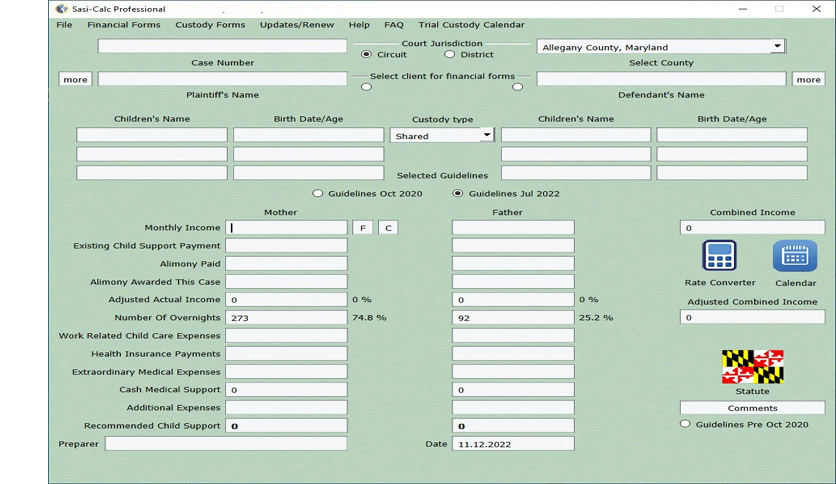The image size is (836, 484).
Task: Open the Trial Custody Calendar menu
Action: (x=471, y=25)
